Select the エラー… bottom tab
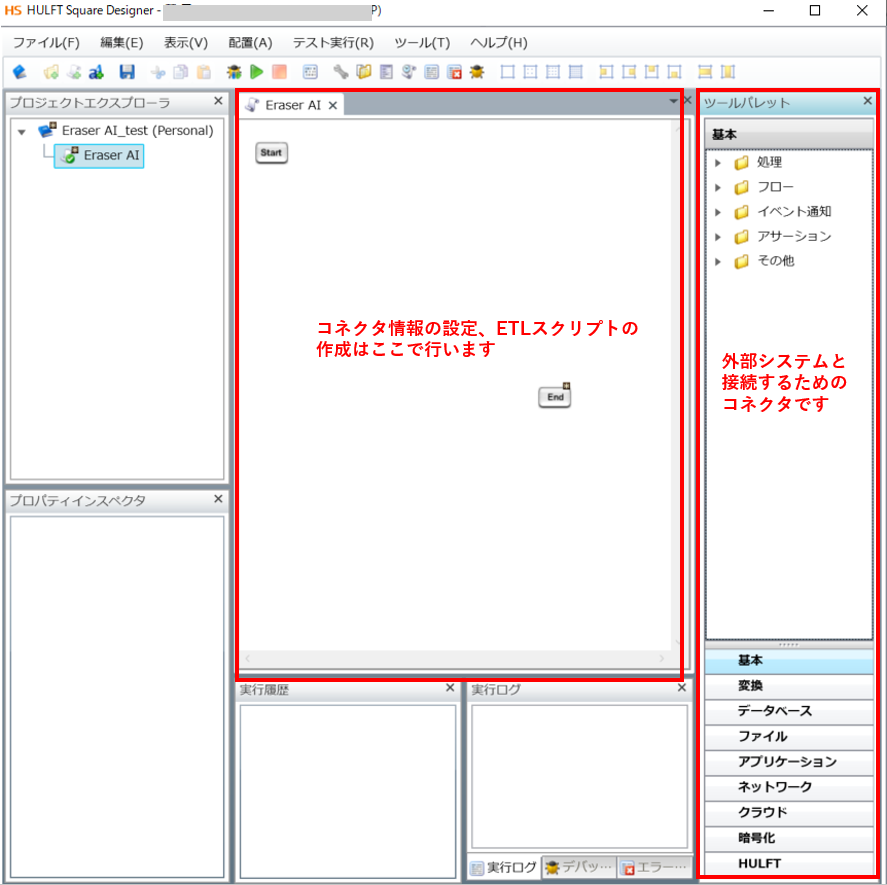Image resolution: width=887 pixels, height=885 pixels. tap(655, 867)
